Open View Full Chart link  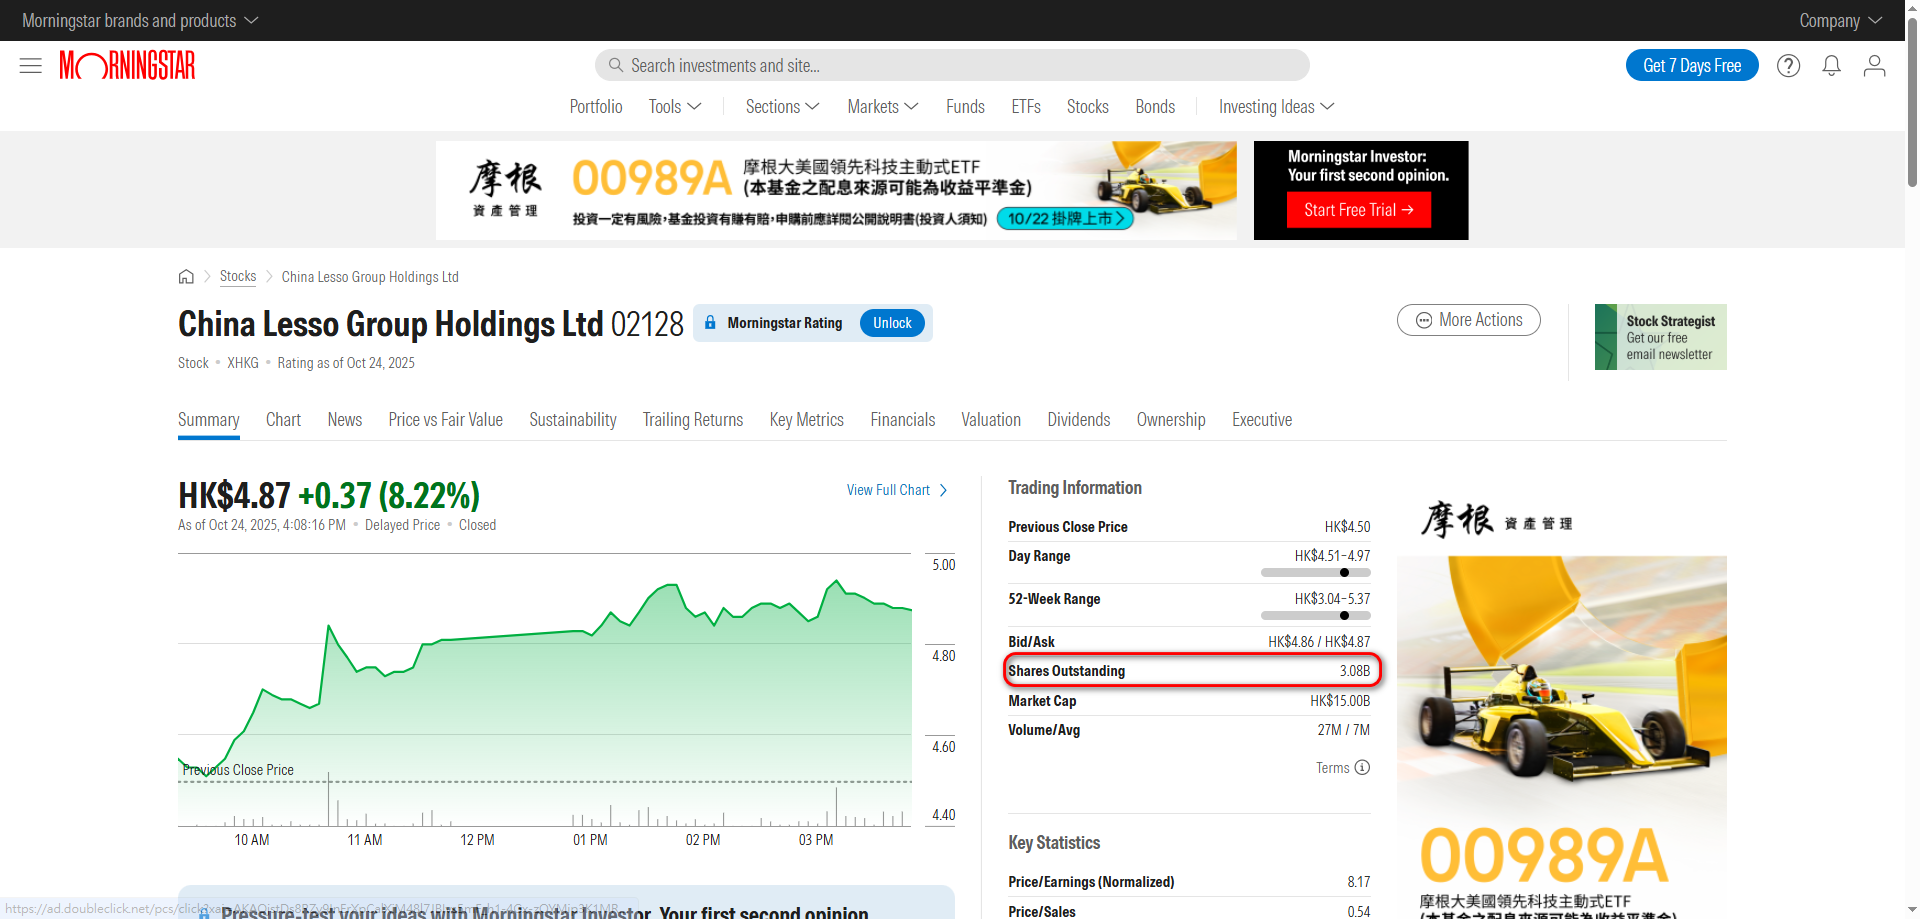(x=896, y=490)
